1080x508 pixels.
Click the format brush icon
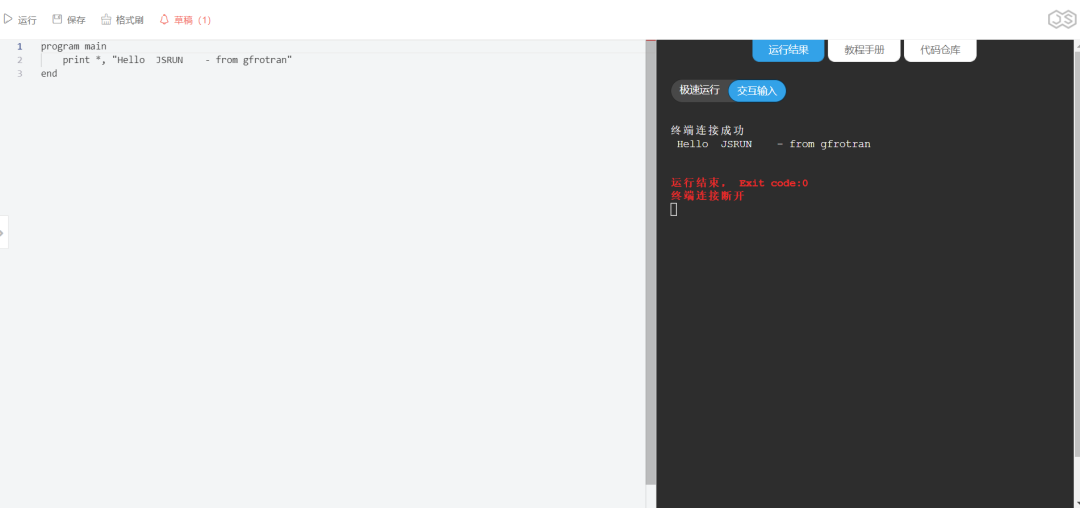tap(106, 19)
